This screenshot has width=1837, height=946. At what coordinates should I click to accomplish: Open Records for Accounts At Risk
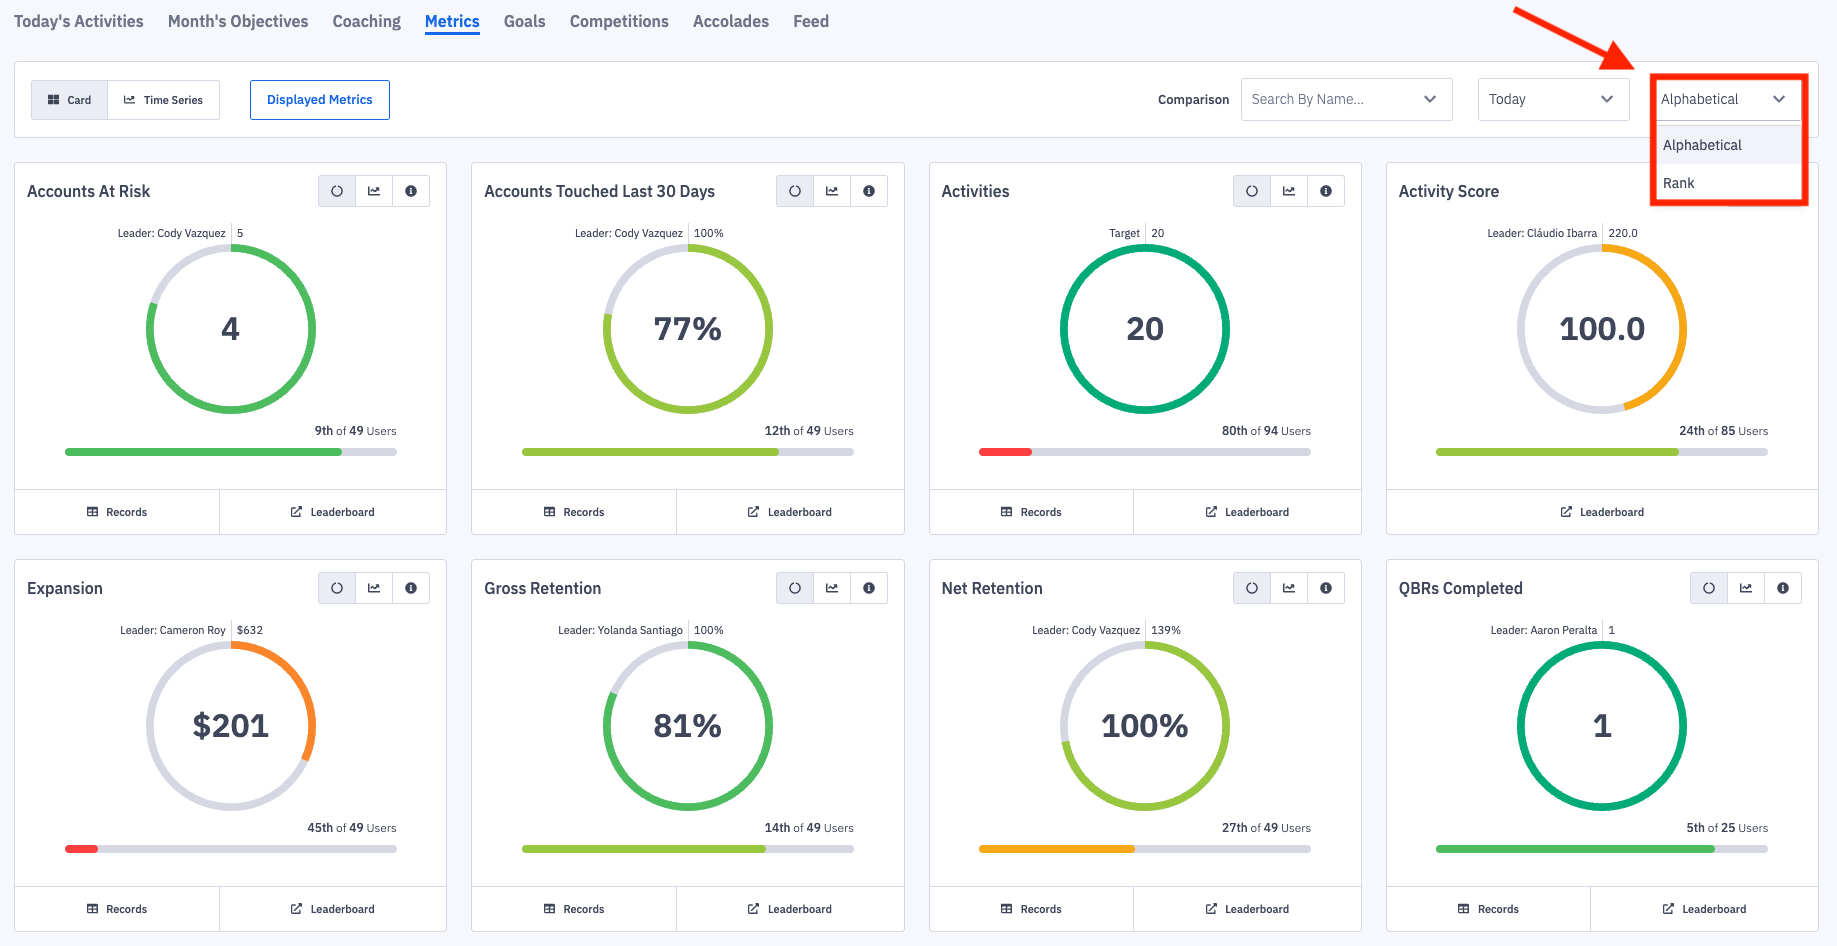tap(117, 512)
